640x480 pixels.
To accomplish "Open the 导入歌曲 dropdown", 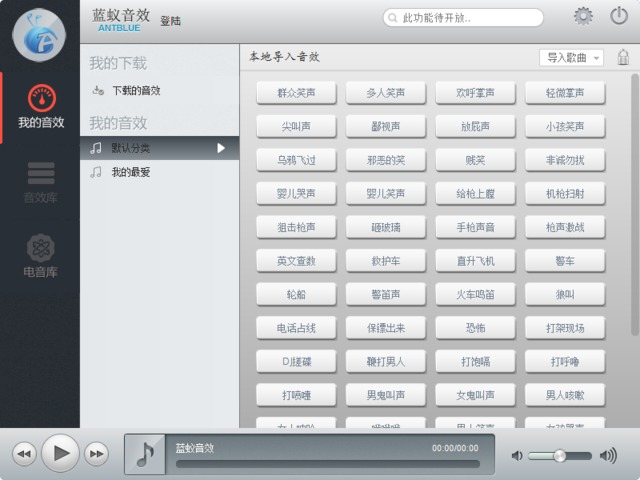I will pyautogui.click(x=571, y=58).
